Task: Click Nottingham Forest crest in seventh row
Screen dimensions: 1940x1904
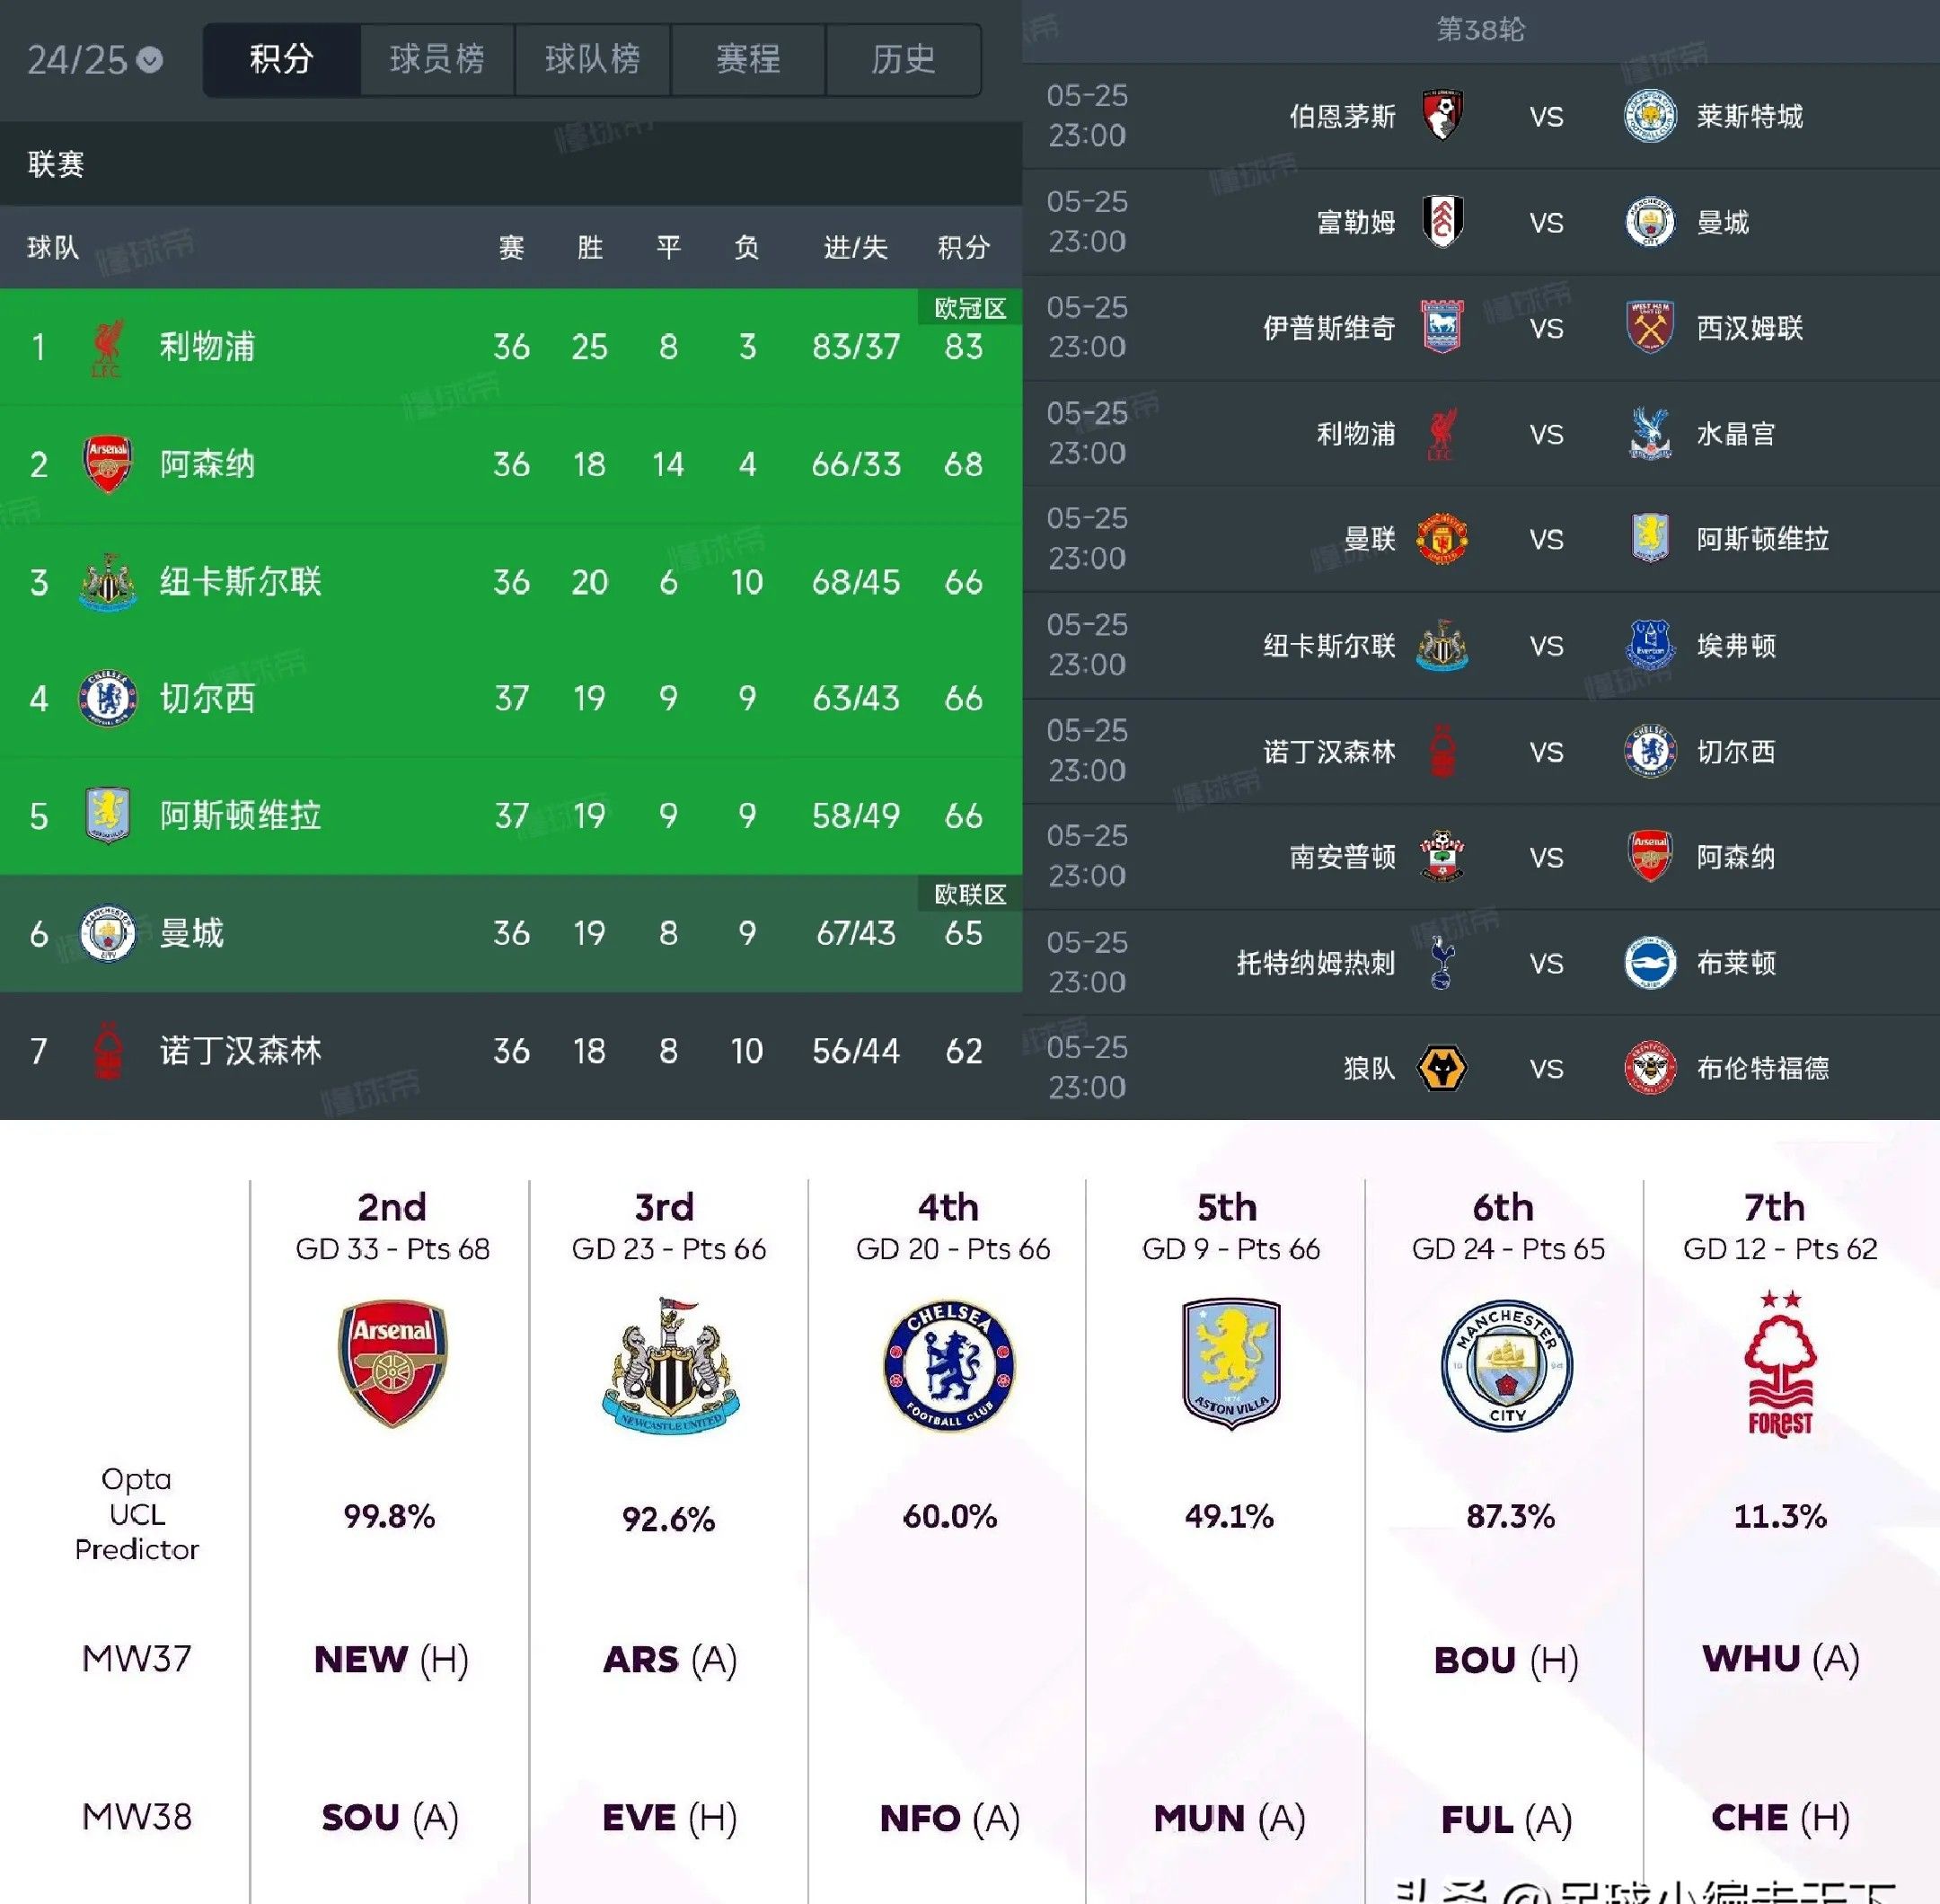Action: click(107, 1050)
